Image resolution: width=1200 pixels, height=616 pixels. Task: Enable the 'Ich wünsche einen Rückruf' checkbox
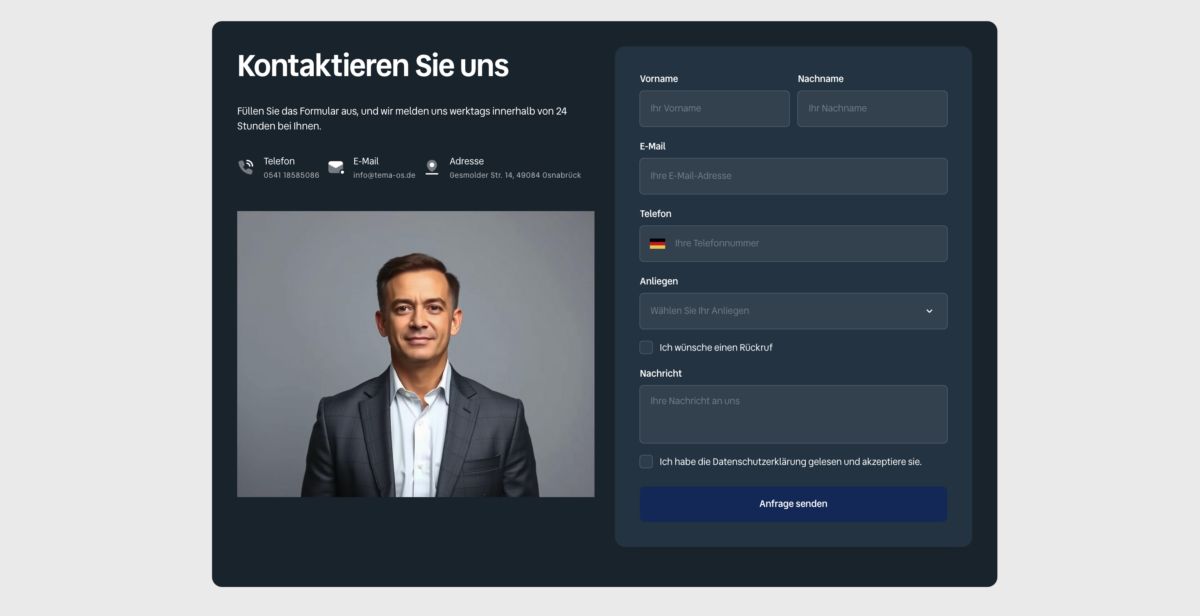point(646,347)
